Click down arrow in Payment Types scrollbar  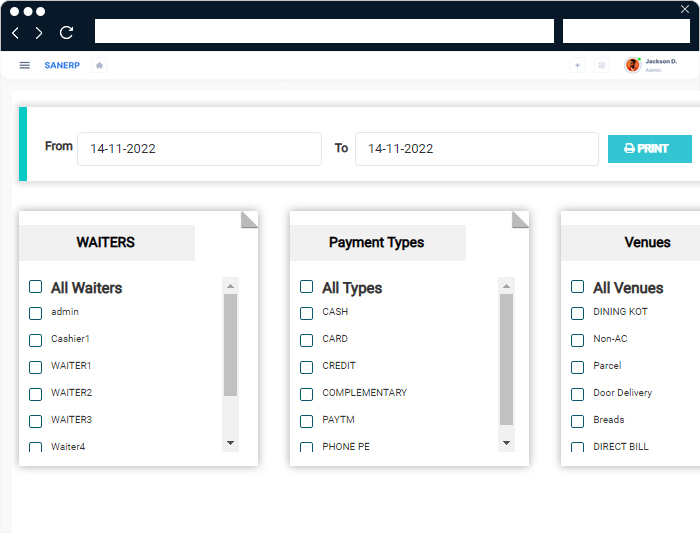tap(506, 442)
